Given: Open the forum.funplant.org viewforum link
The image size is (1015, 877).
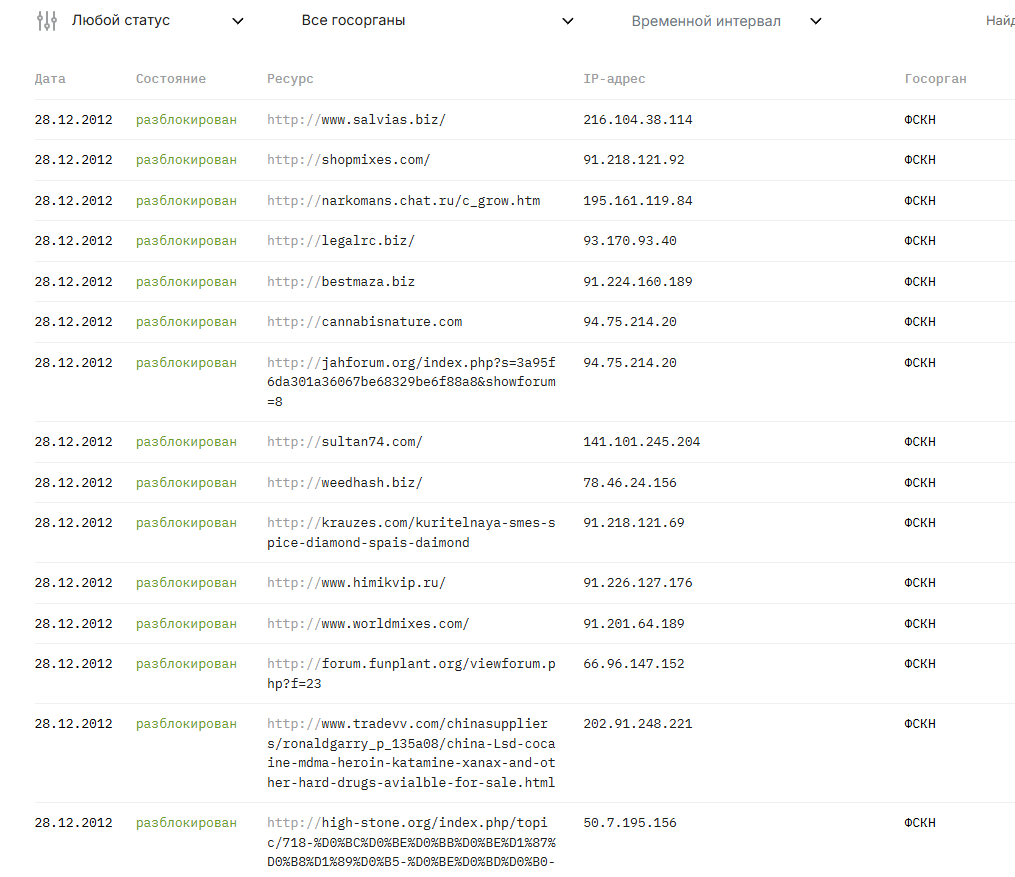Looking at the screenshot, I should pyautogui.click(x=411, y=674).
